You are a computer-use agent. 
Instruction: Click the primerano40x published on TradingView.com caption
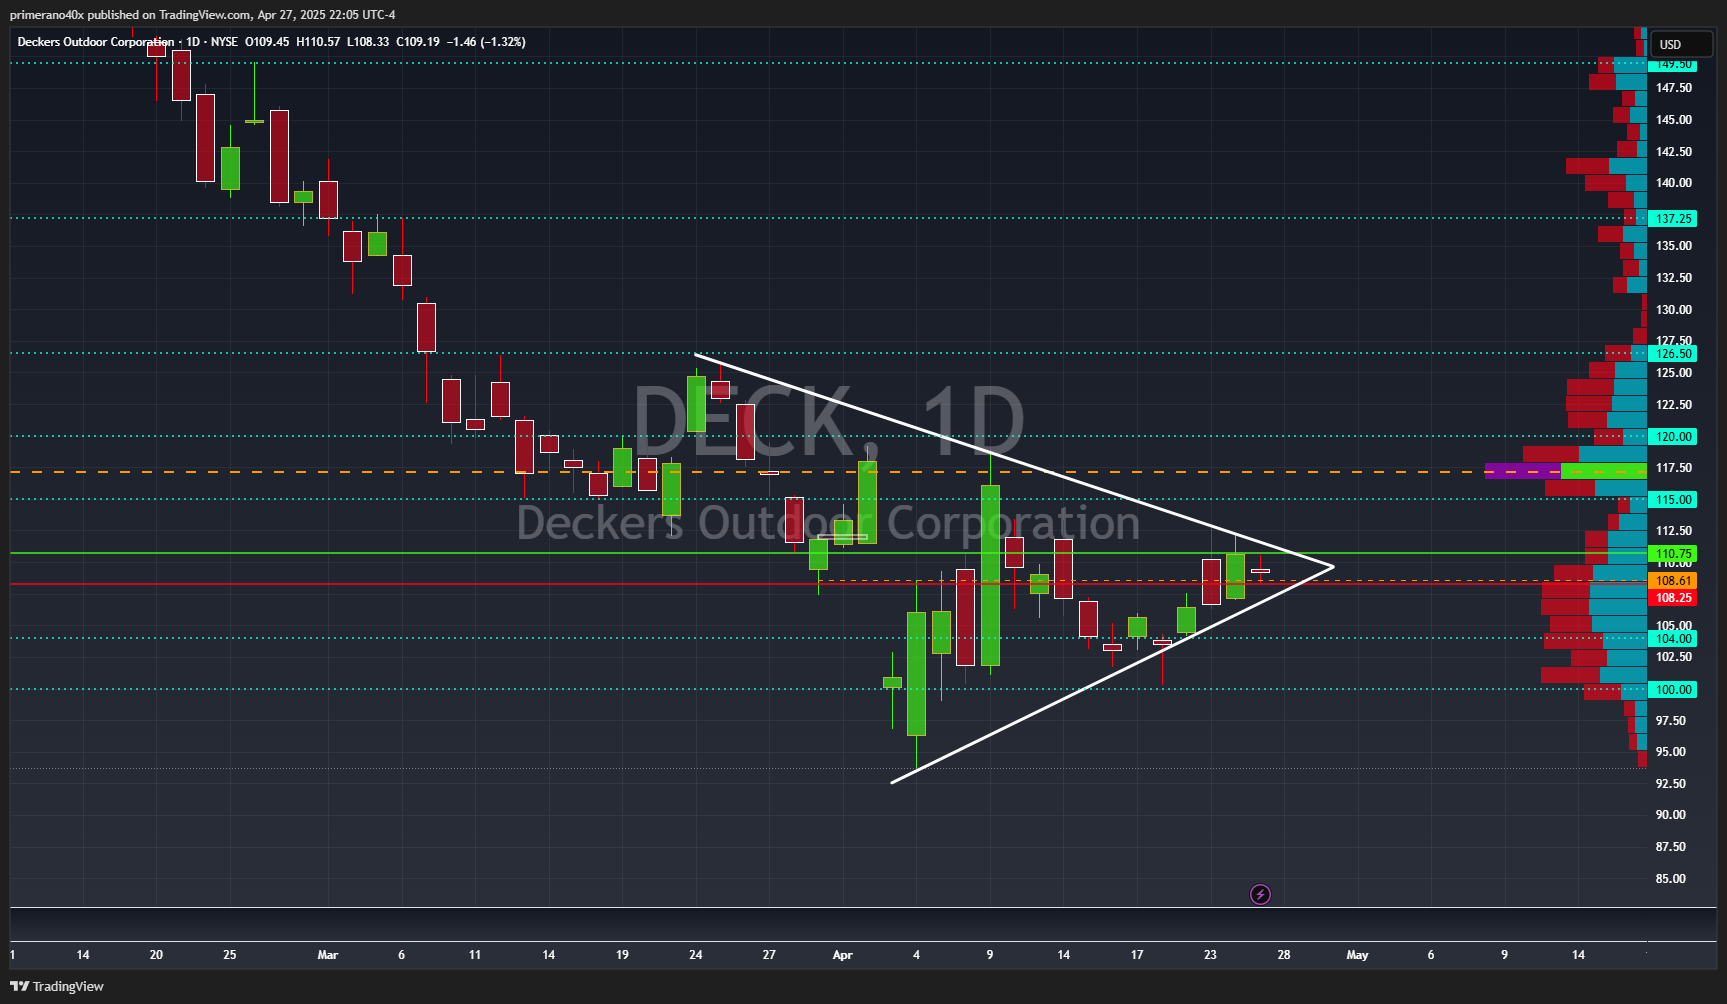pos(202,14)
